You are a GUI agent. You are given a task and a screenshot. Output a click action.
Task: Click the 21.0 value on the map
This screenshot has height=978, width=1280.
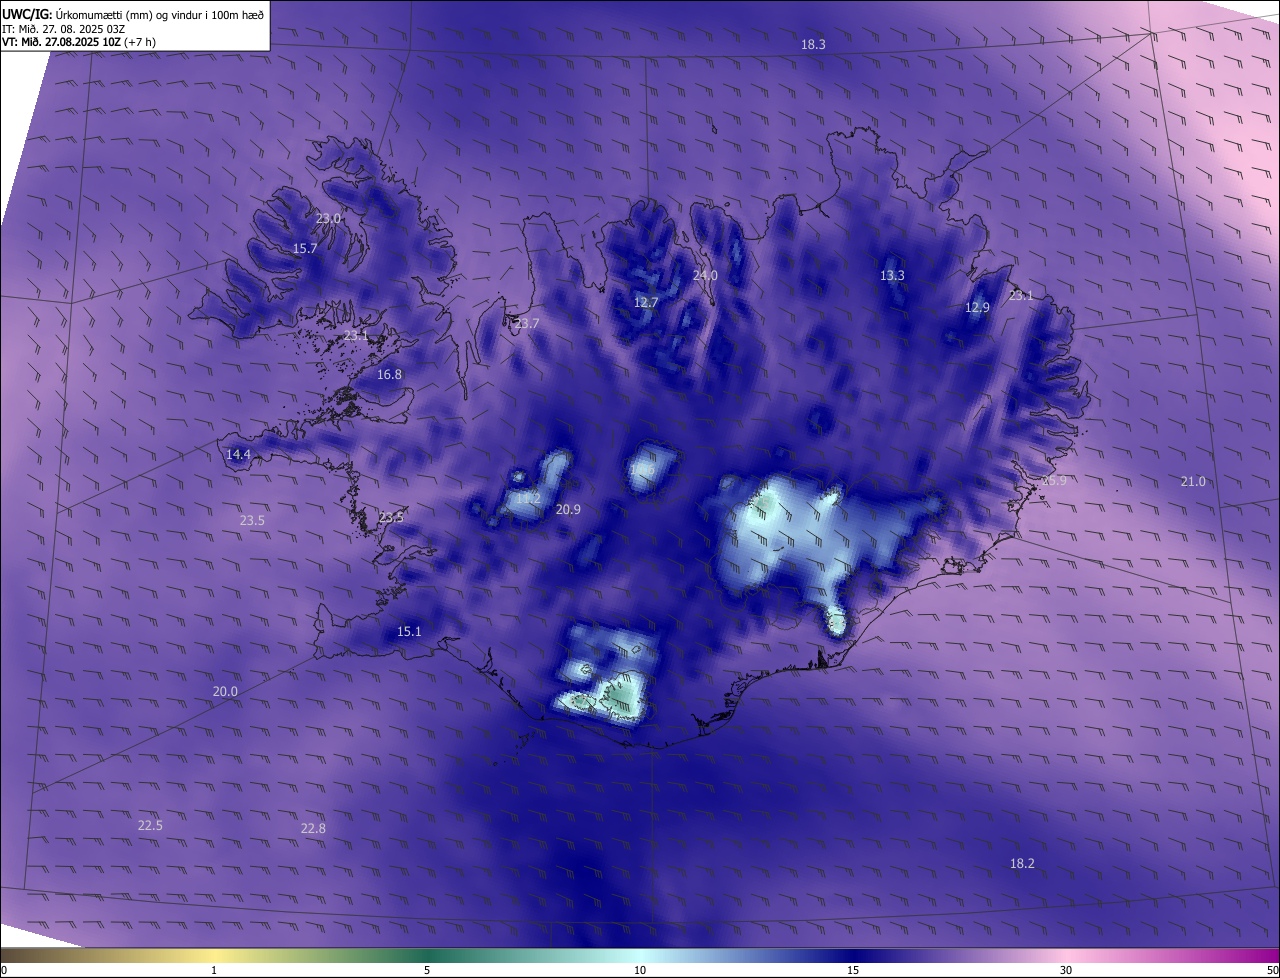[1193, 482]
